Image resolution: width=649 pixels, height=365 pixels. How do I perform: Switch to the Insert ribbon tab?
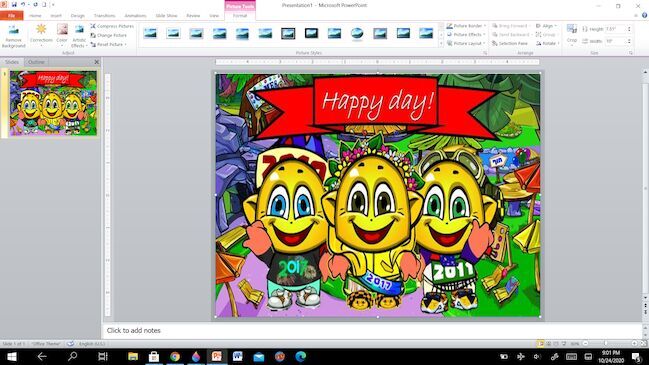[56, 16]
